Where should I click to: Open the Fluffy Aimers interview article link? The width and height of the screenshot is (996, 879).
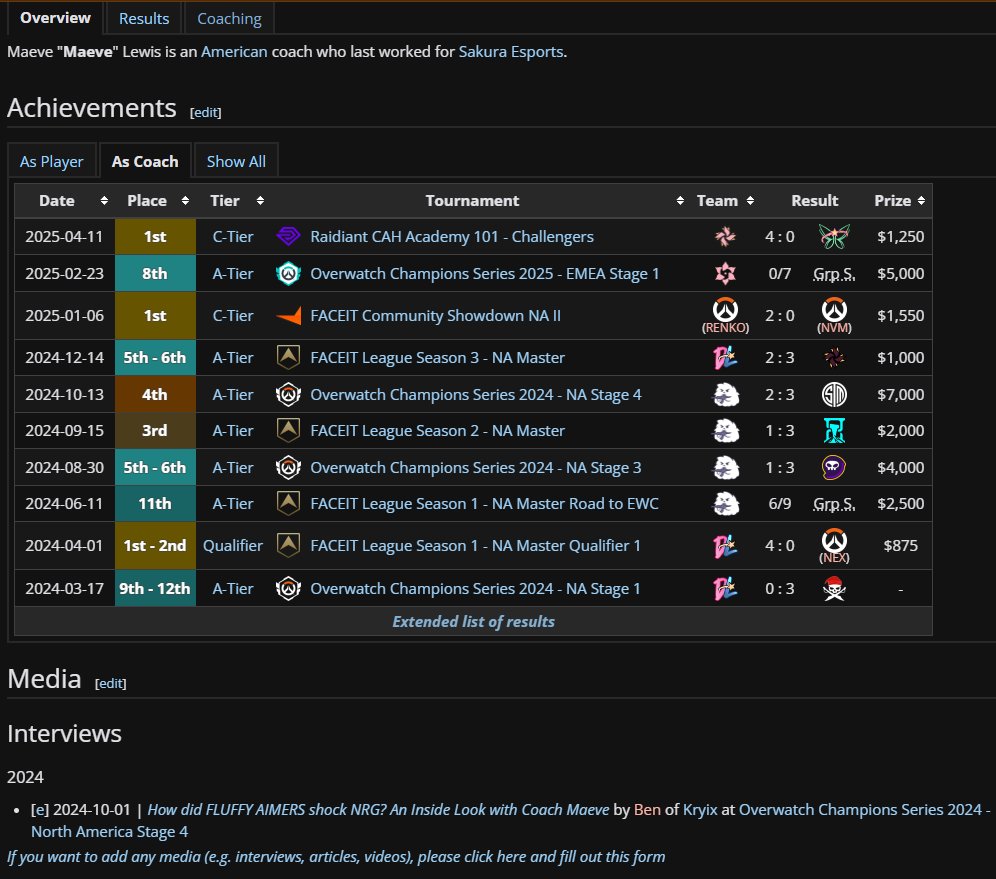coord(378,810)
